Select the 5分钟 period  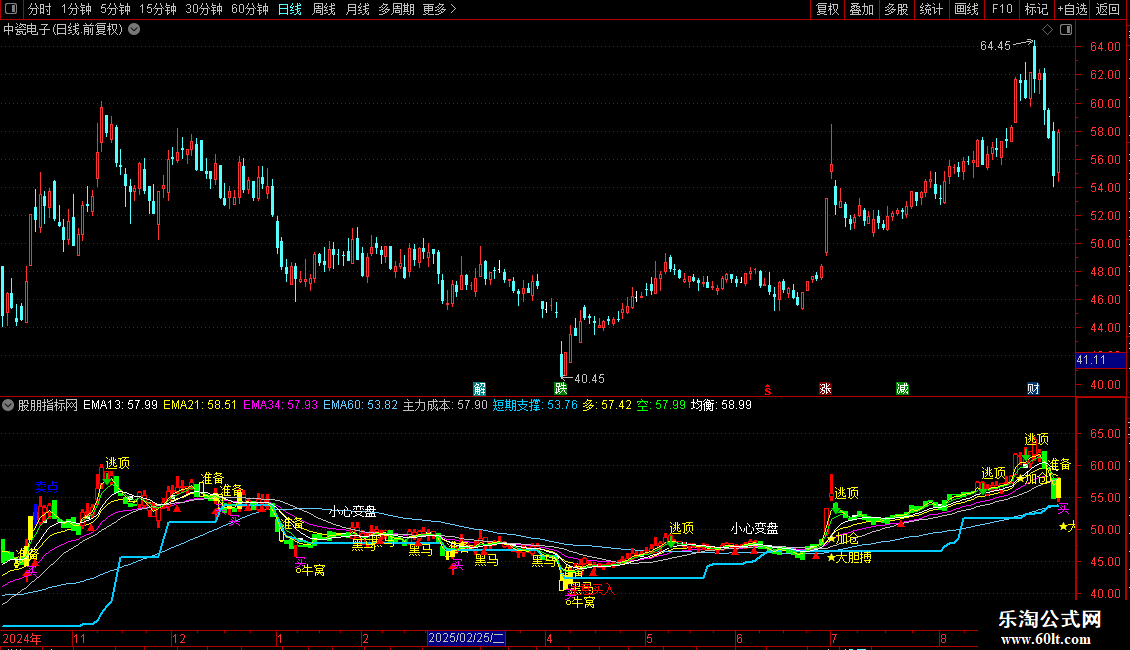(x=115, y=9)
